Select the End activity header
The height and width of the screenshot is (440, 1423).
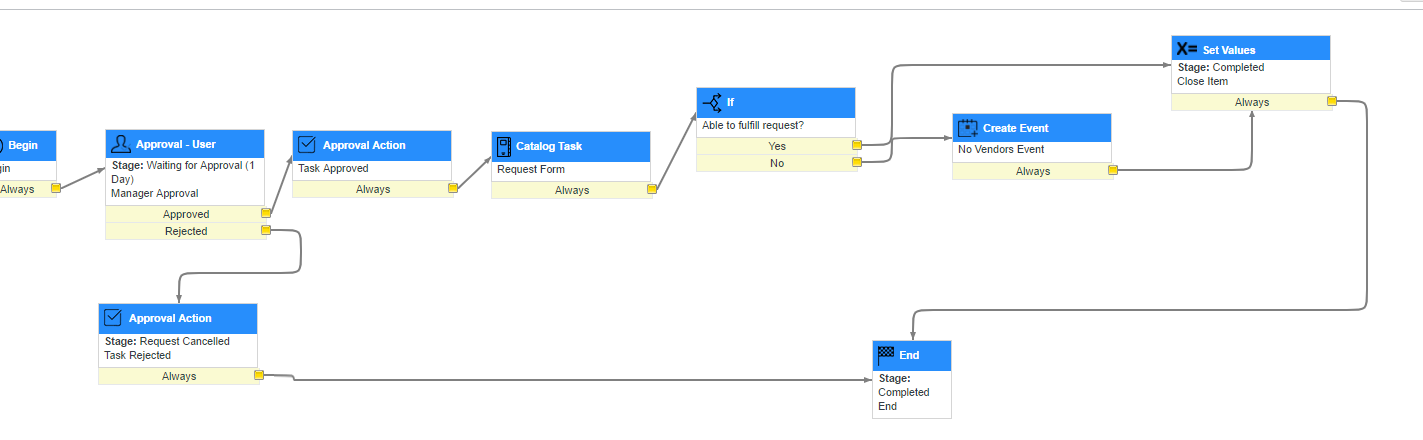click(x=912, y=354)
